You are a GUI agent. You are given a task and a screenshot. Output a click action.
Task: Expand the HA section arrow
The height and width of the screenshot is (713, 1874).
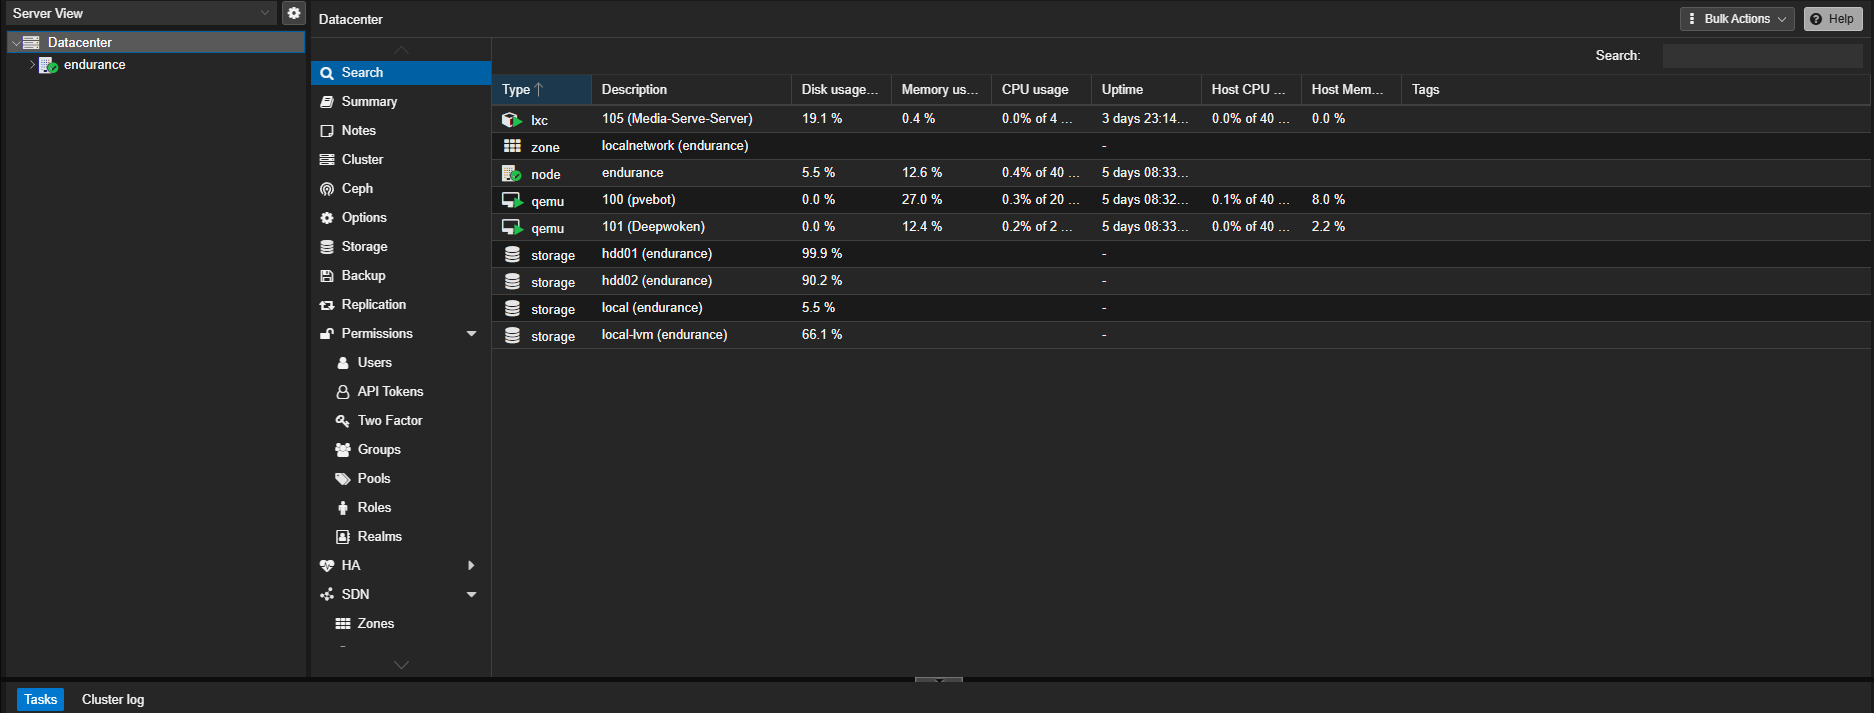coord(471,566)
